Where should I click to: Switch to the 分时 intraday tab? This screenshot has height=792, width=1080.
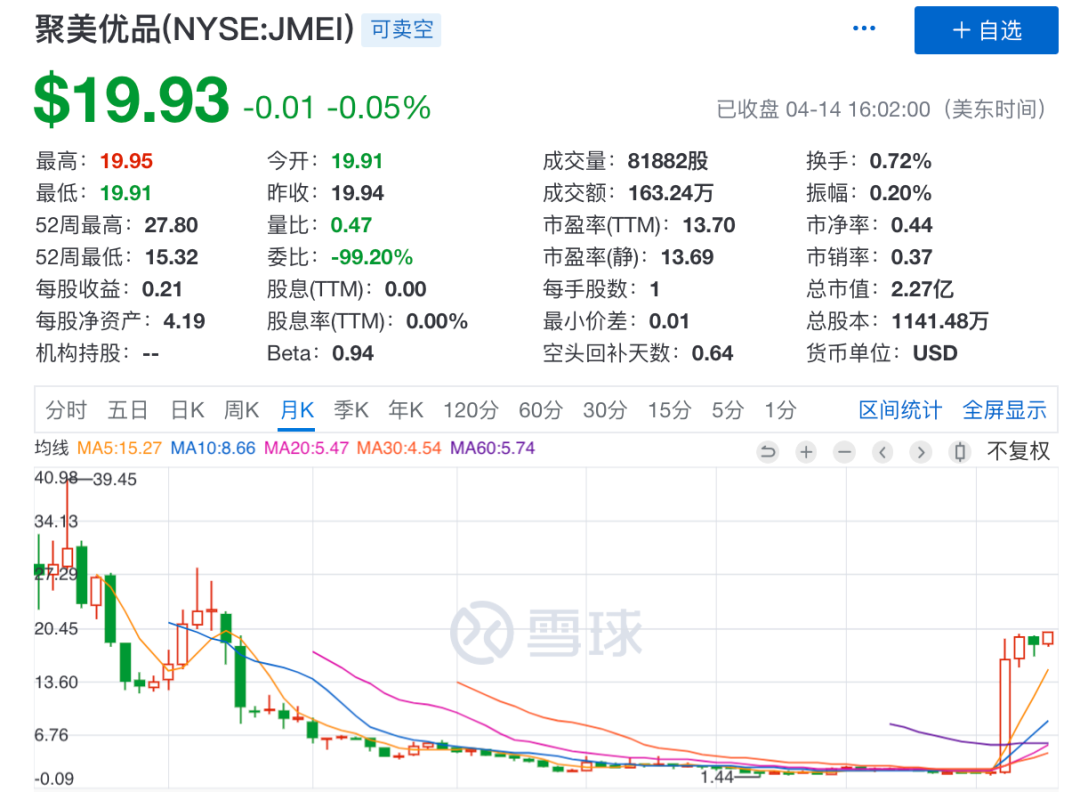[x=66, y=410]
